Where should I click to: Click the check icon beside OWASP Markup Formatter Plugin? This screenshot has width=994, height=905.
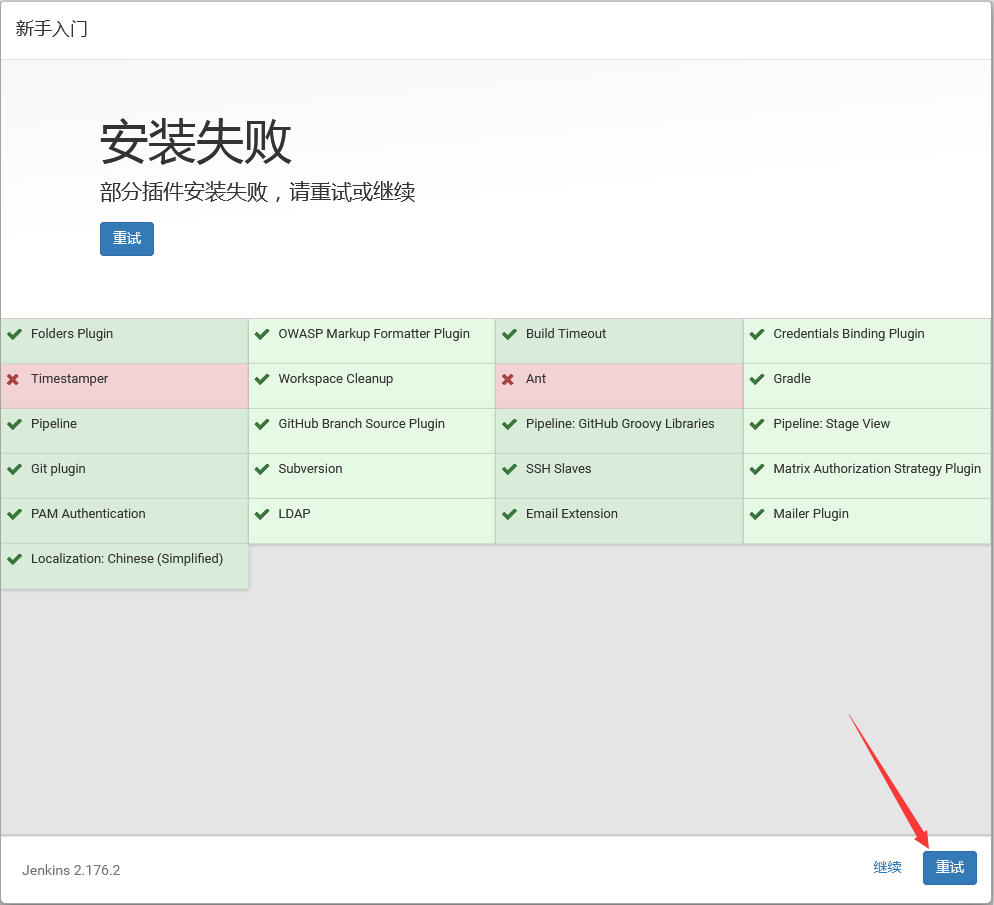[x=262, y=334]
